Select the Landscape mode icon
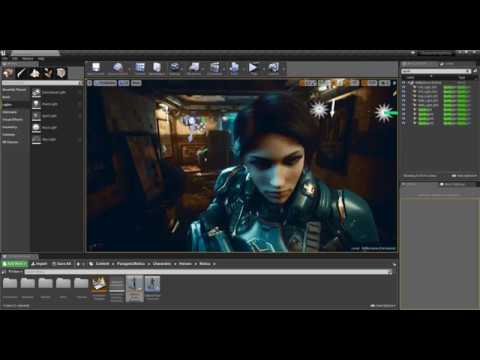The image size is (480, 360). click(35, 73)
